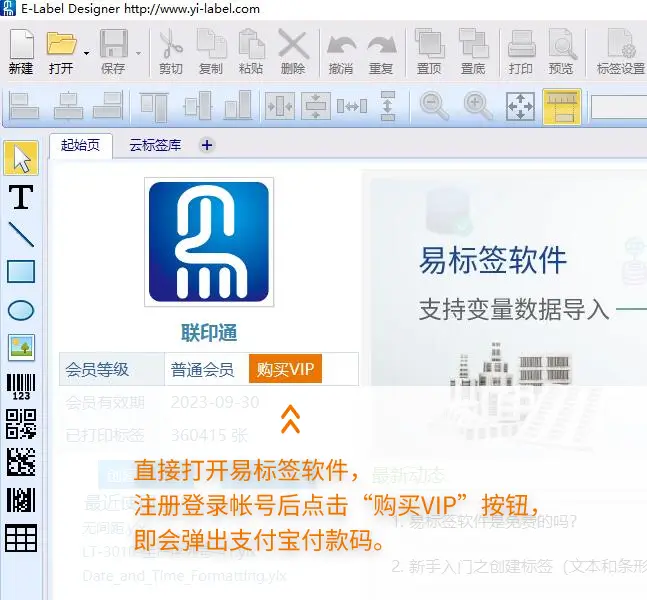Screen dimensions: 647x600
Task: Select the Image insert tool
Action: pyautogui.click(x=21, y=347)
